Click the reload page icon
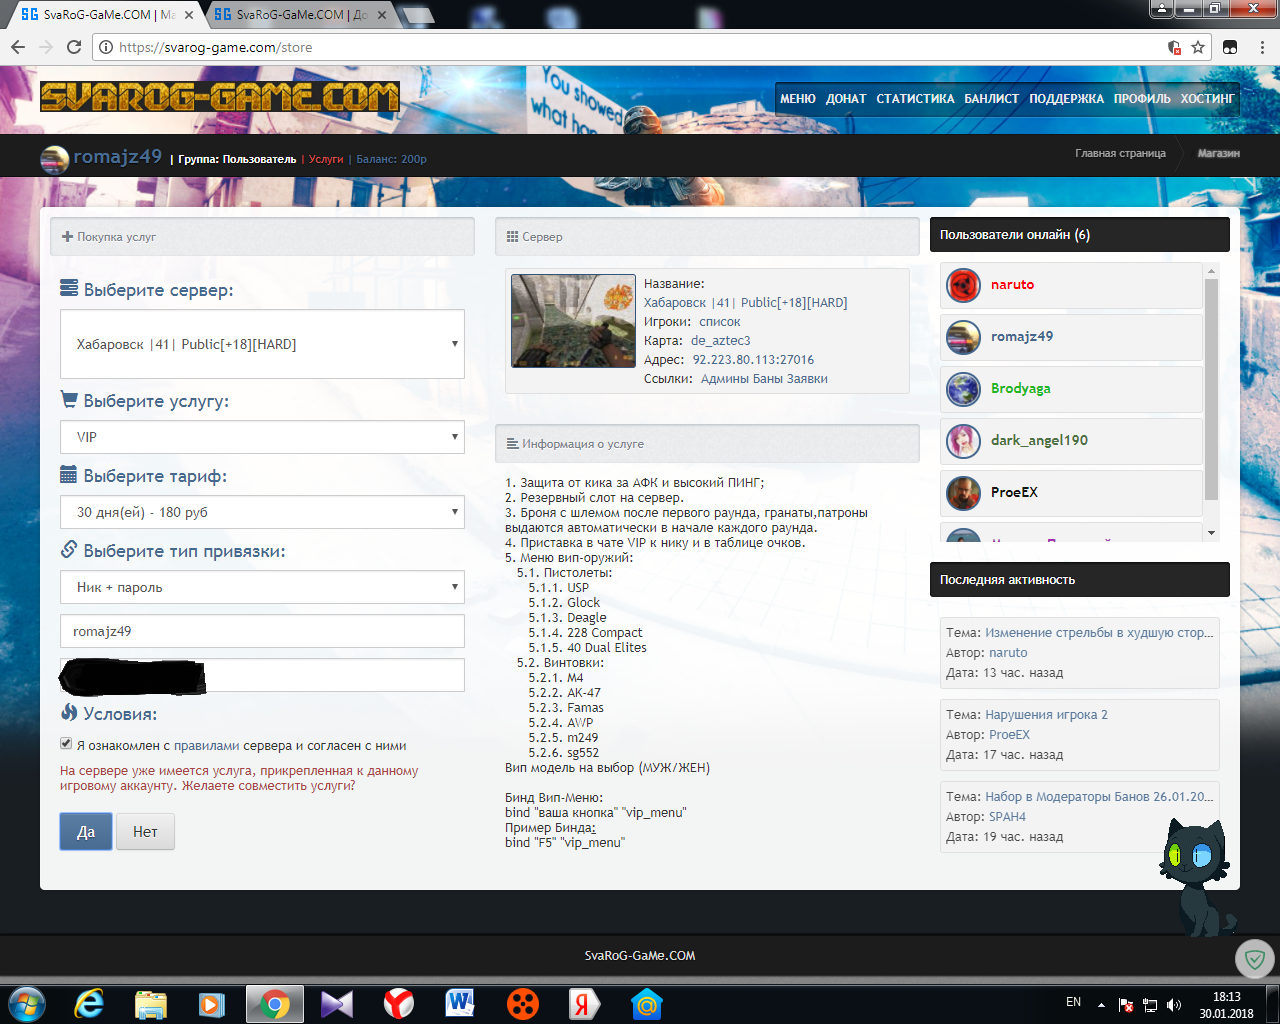The width and height of the screenshot is (1280, 1024). [73, 47]
